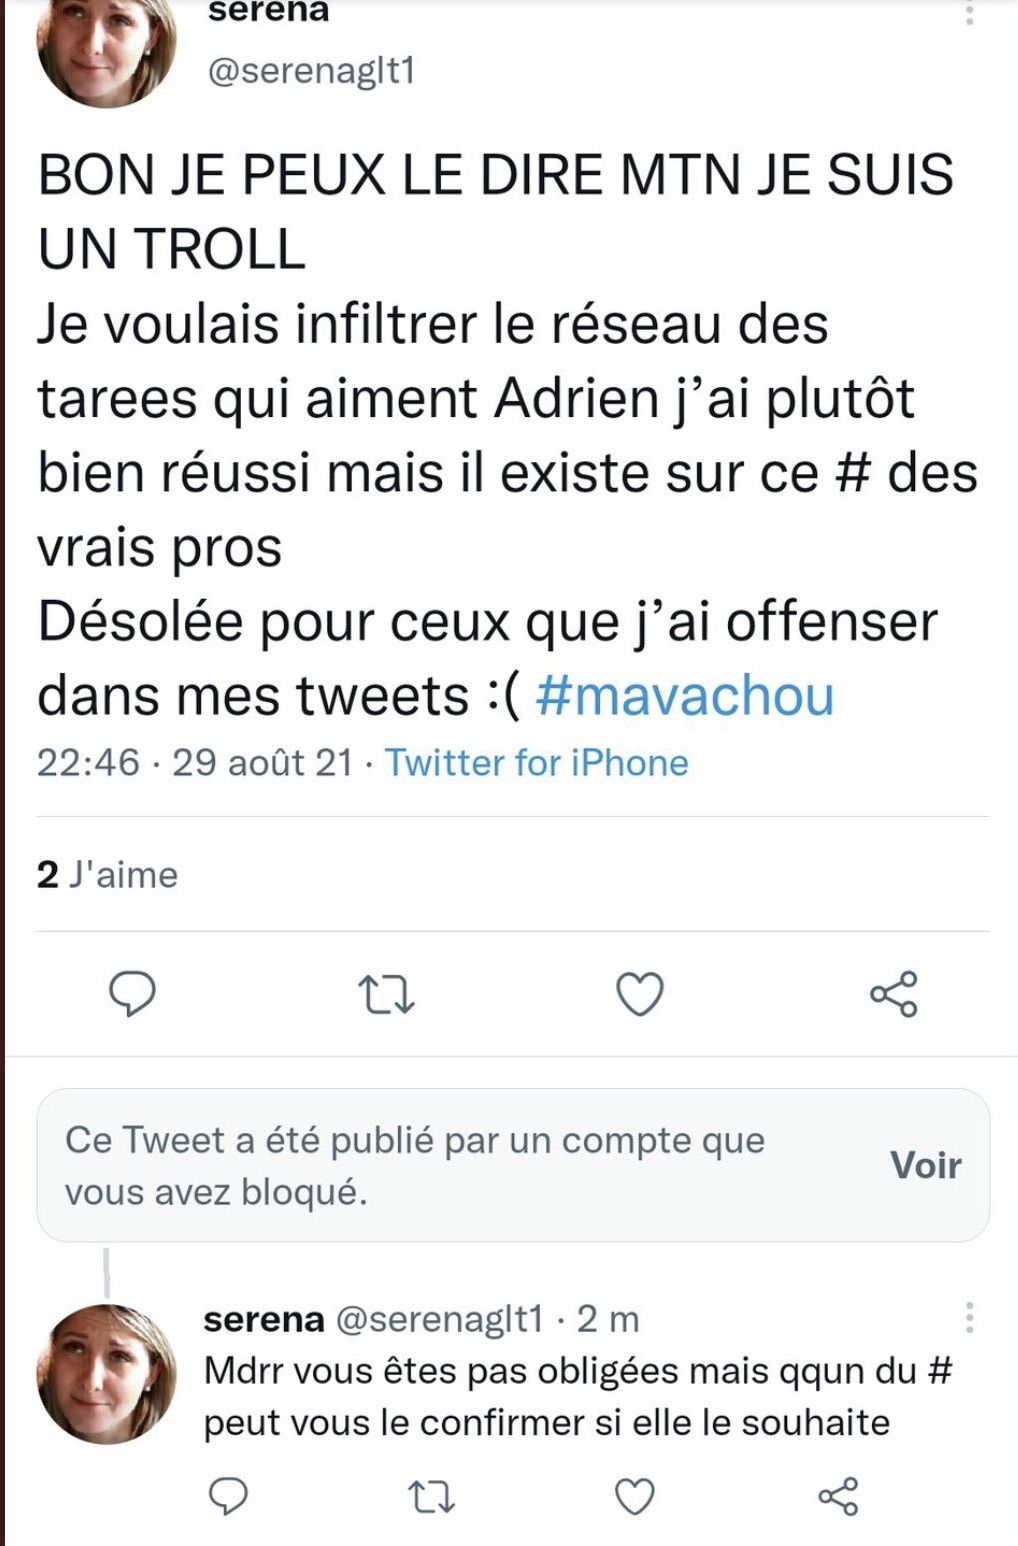Open serena's avatar on reply tweet
The height and width of the screenshot is (1546, 1018).
tap(106, 1373)
